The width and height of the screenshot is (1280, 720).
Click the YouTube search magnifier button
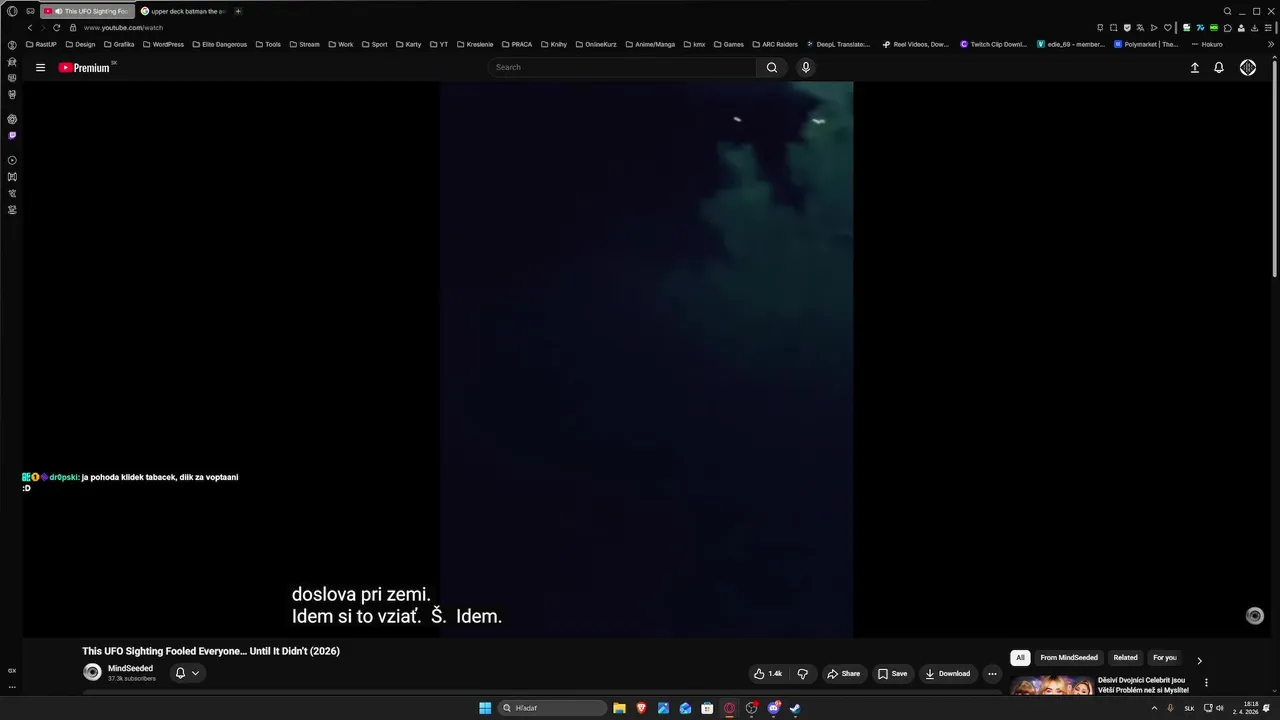[x=771, y=67]
